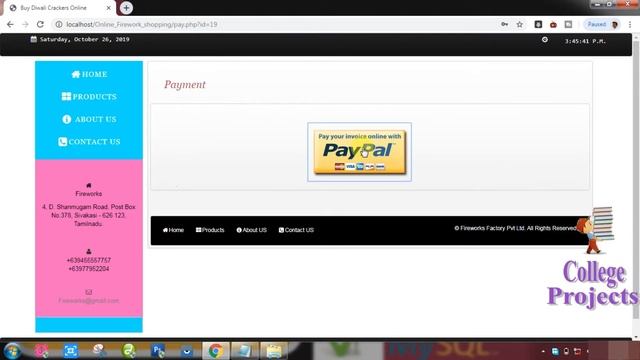Open HOME in the blue sidebar
Viewport: 640px width, 360px height.
click(x=89, y=74)
